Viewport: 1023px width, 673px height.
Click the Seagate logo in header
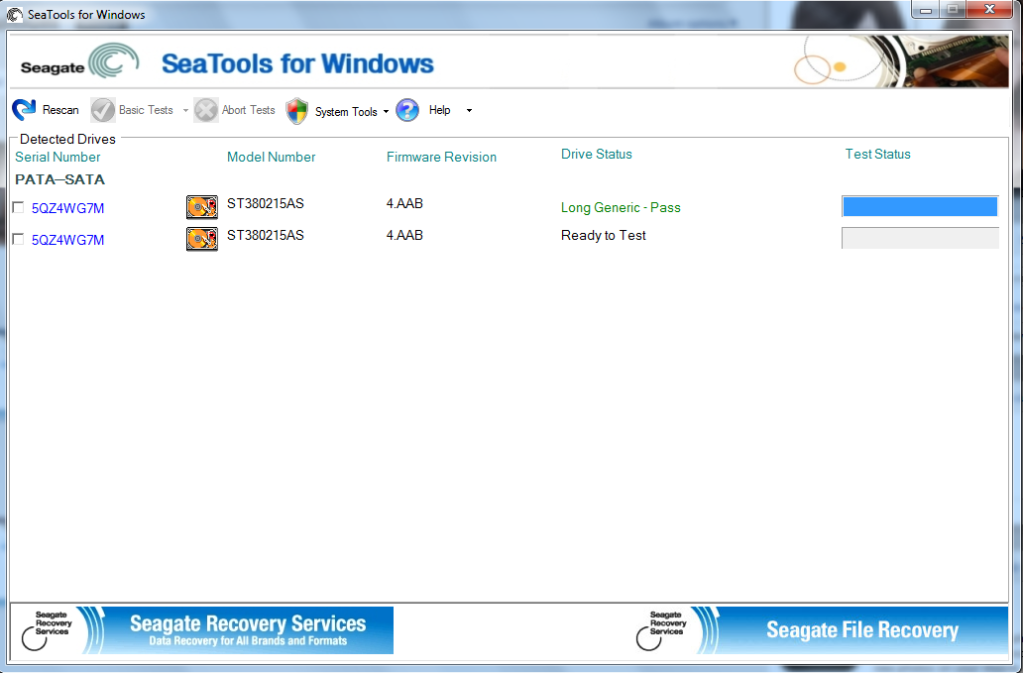[x=80, y=62]
